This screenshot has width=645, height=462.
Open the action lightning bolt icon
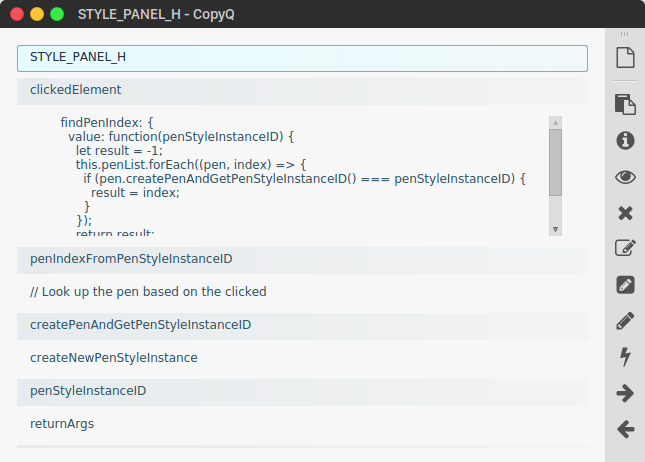click(x=625, y=357)
